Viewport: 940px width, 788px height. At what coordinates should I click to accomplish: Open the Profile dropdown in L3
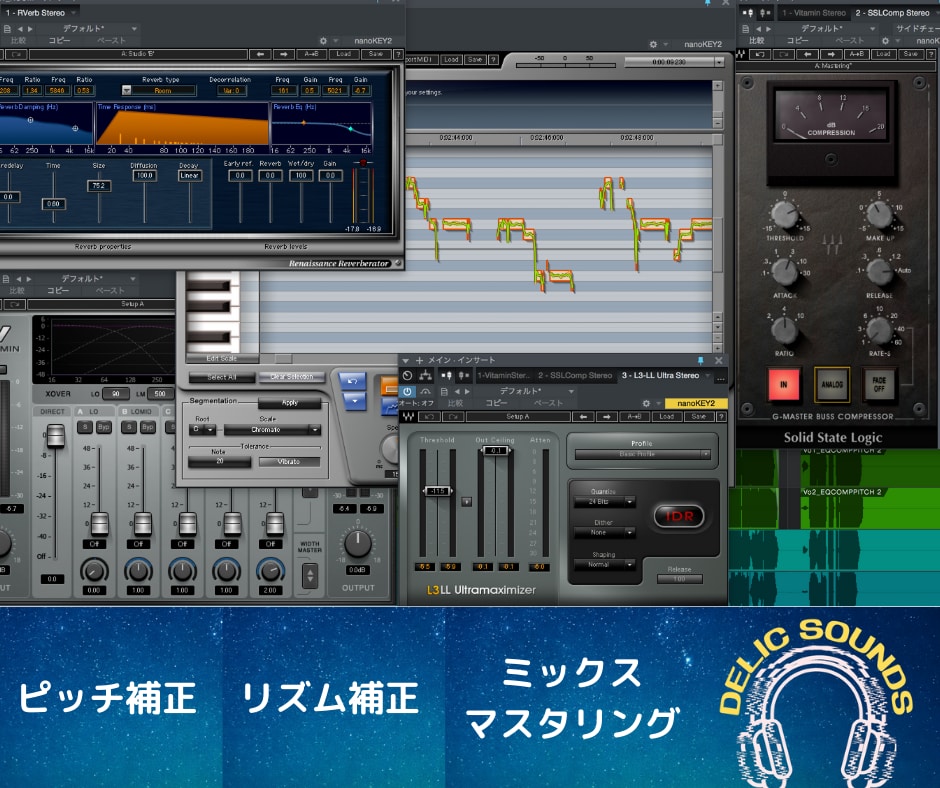click(x=642, y=455)
